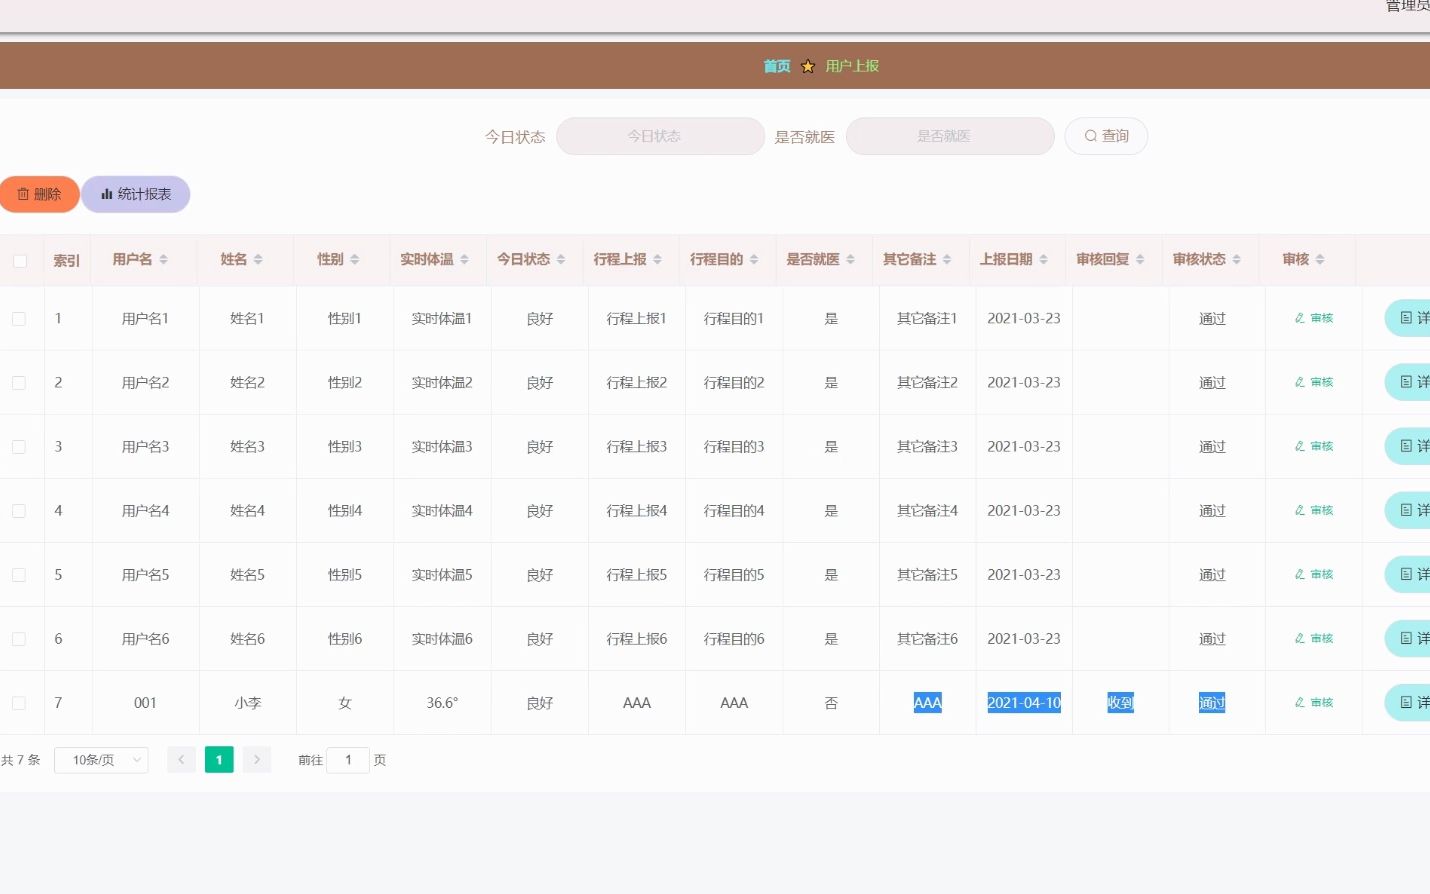Image resolution: width=1430 pixels, height=894 pixels.
Task: Open details button for 小李 row
Action: tap(1409, 702)
